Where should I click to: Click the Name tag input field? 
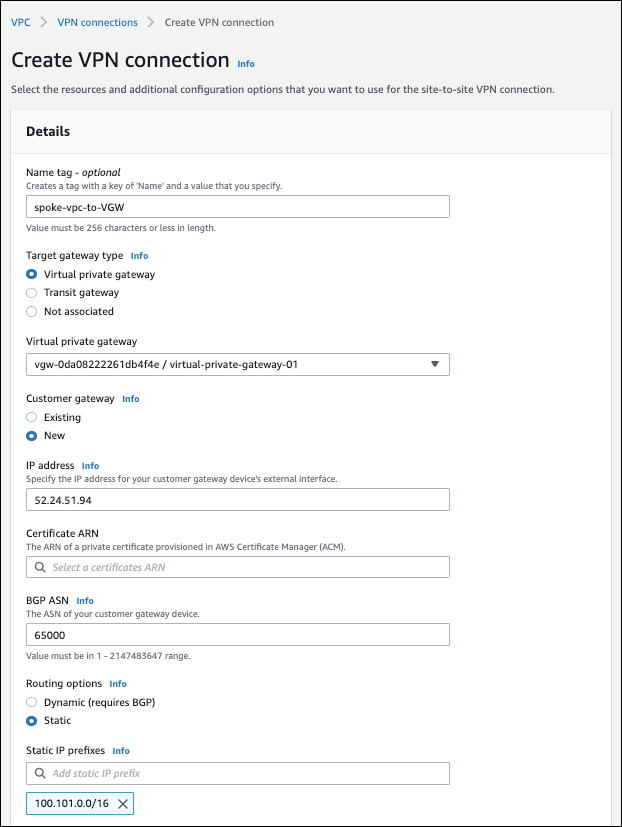237,206
